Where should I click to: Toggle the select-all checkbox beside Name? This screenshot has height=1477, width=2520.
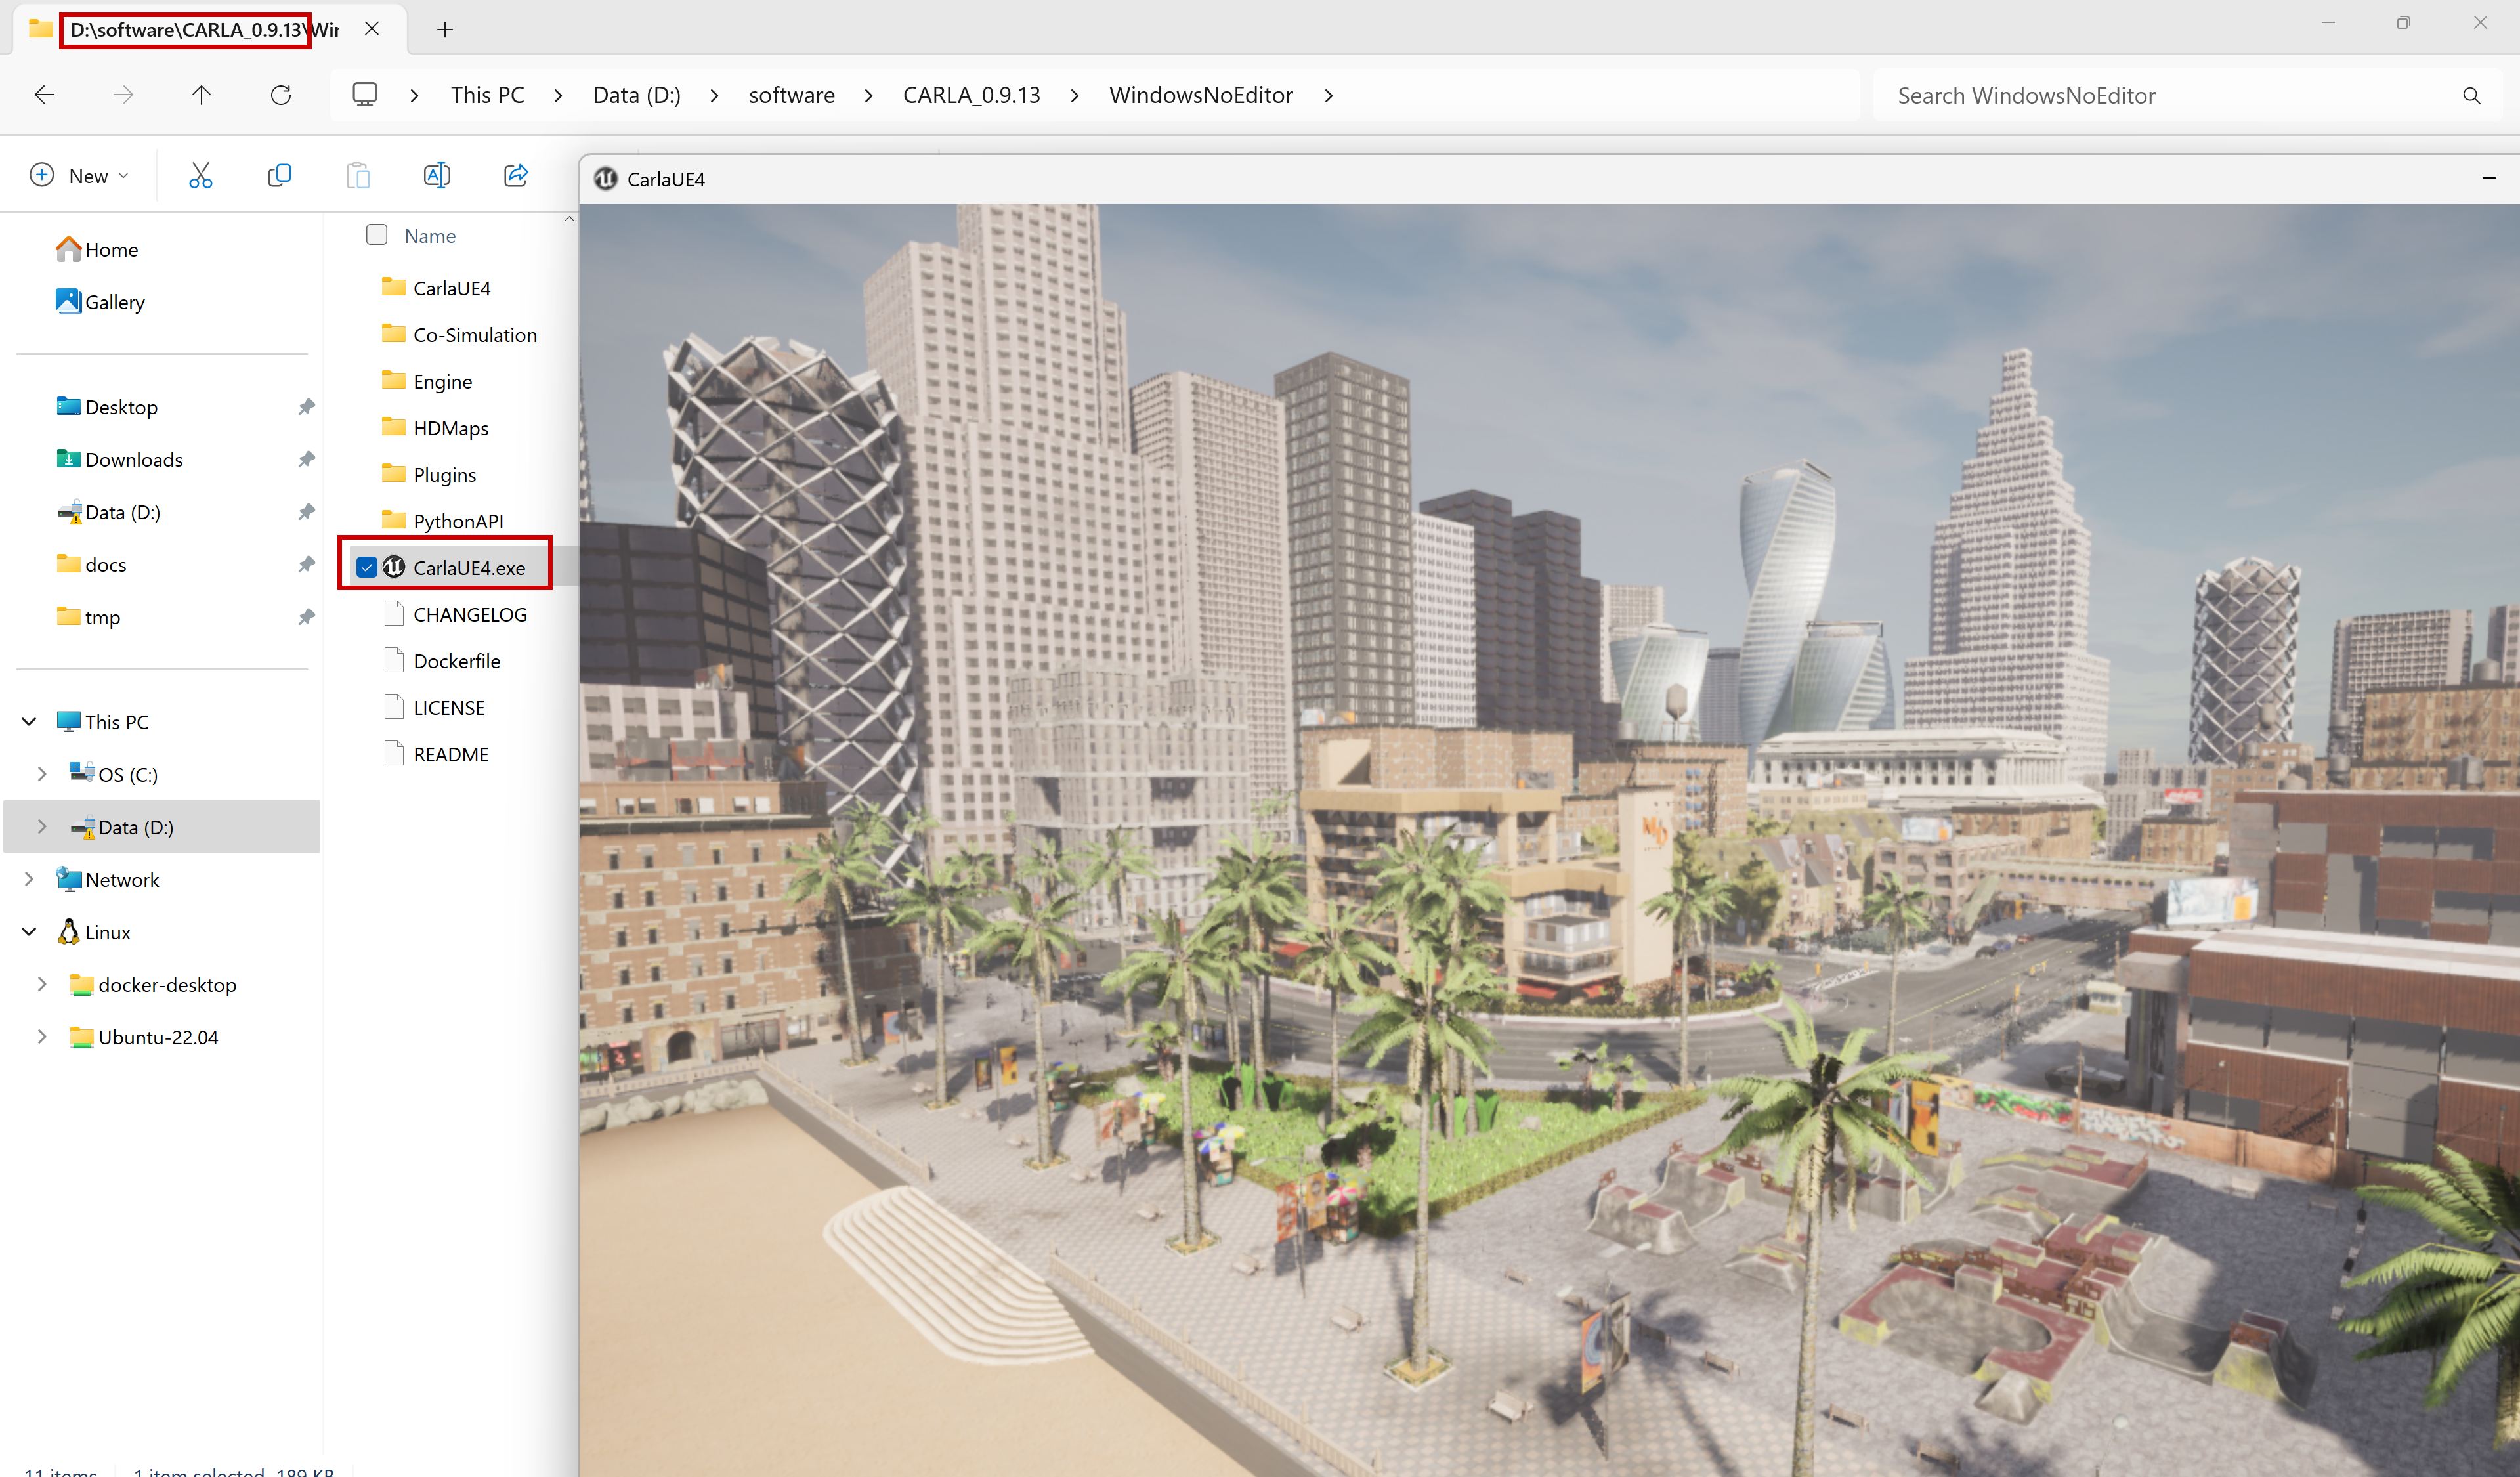[x=377, y=235]
